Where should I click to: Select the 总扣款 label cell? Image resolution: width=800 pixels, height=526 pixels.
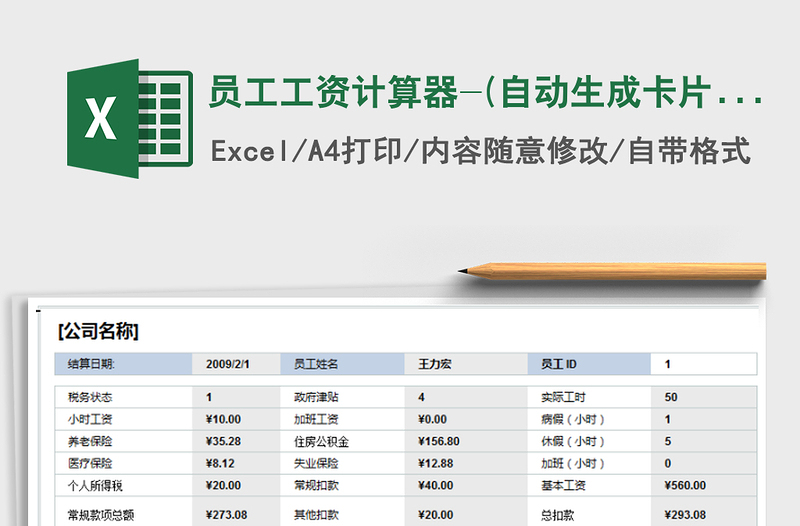tap(589, 512)
